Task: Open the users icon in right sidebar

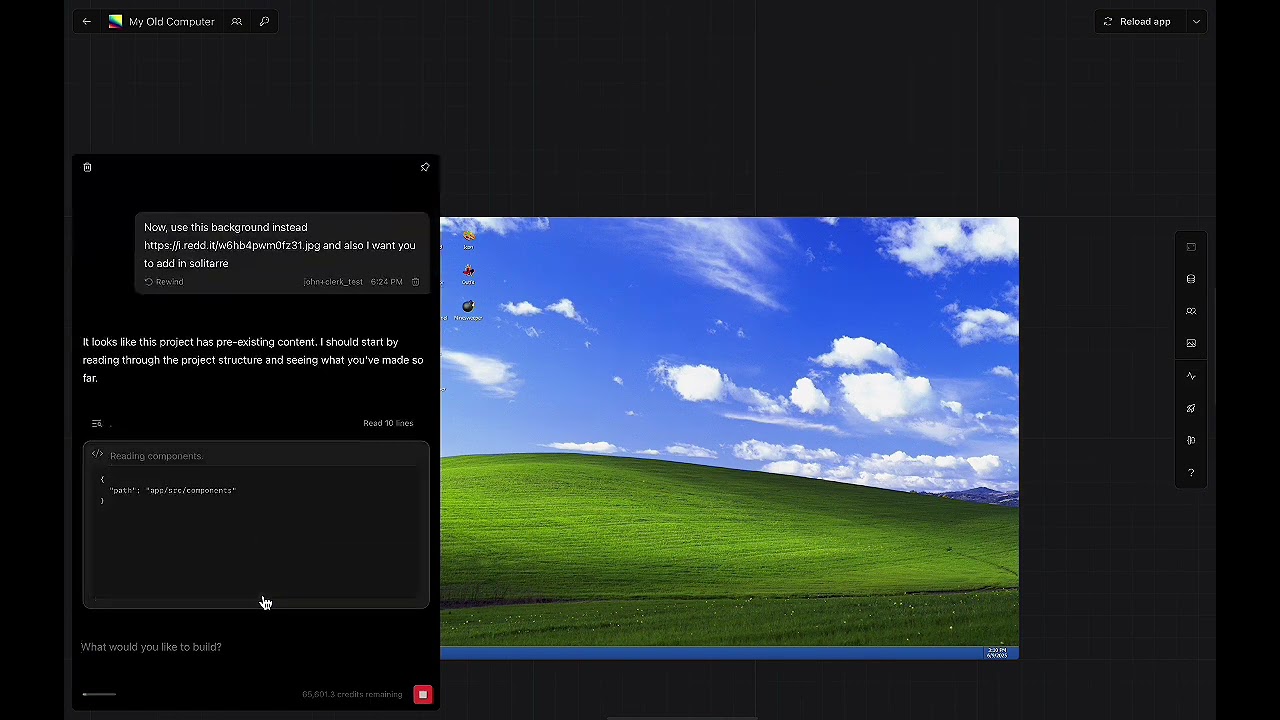Action: 1191,311
